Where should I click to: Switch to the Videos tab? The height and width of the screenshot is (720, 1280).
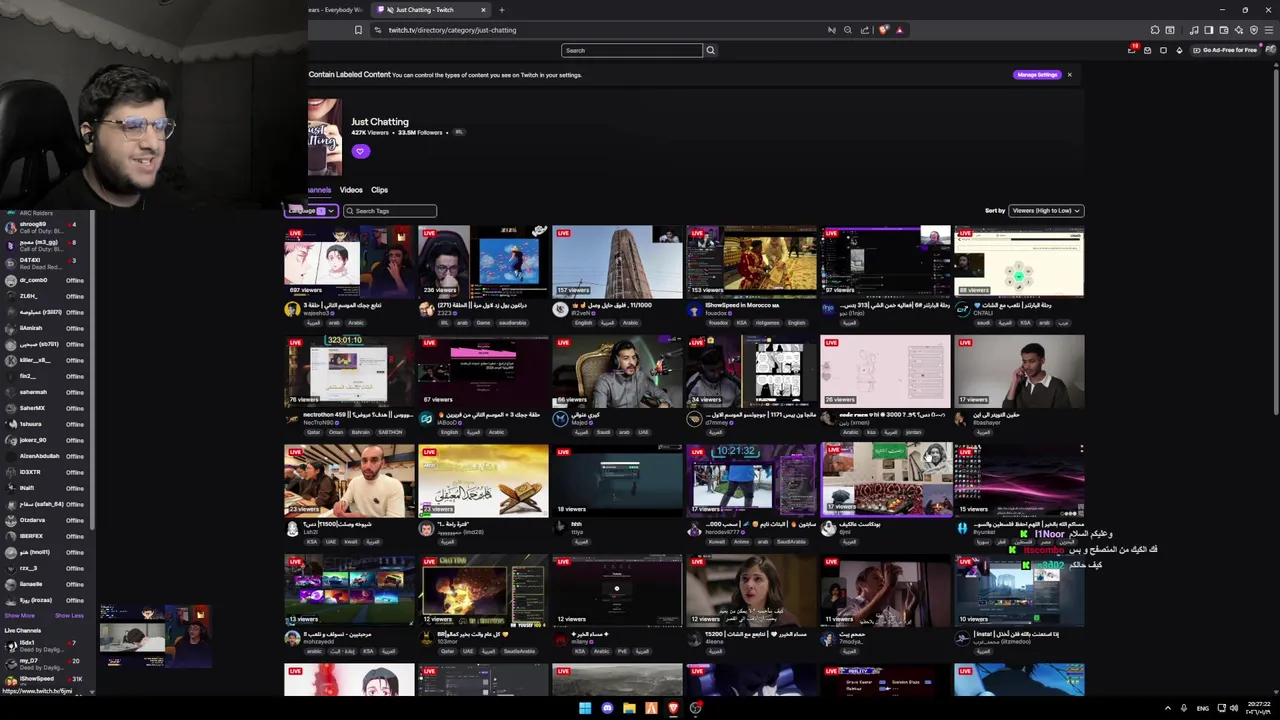coord(351,190)
